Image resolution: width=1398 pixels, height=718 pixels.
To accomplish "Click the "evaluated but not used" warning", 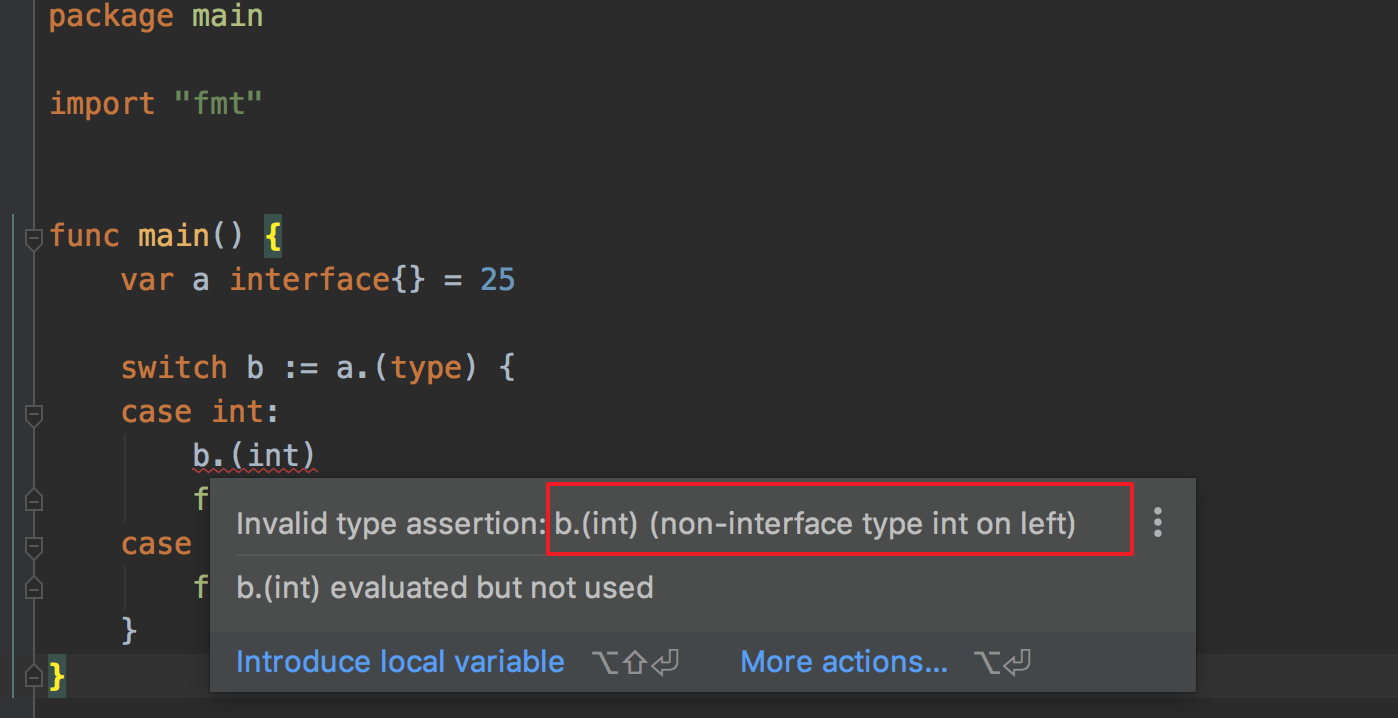I will click(445, 587).
